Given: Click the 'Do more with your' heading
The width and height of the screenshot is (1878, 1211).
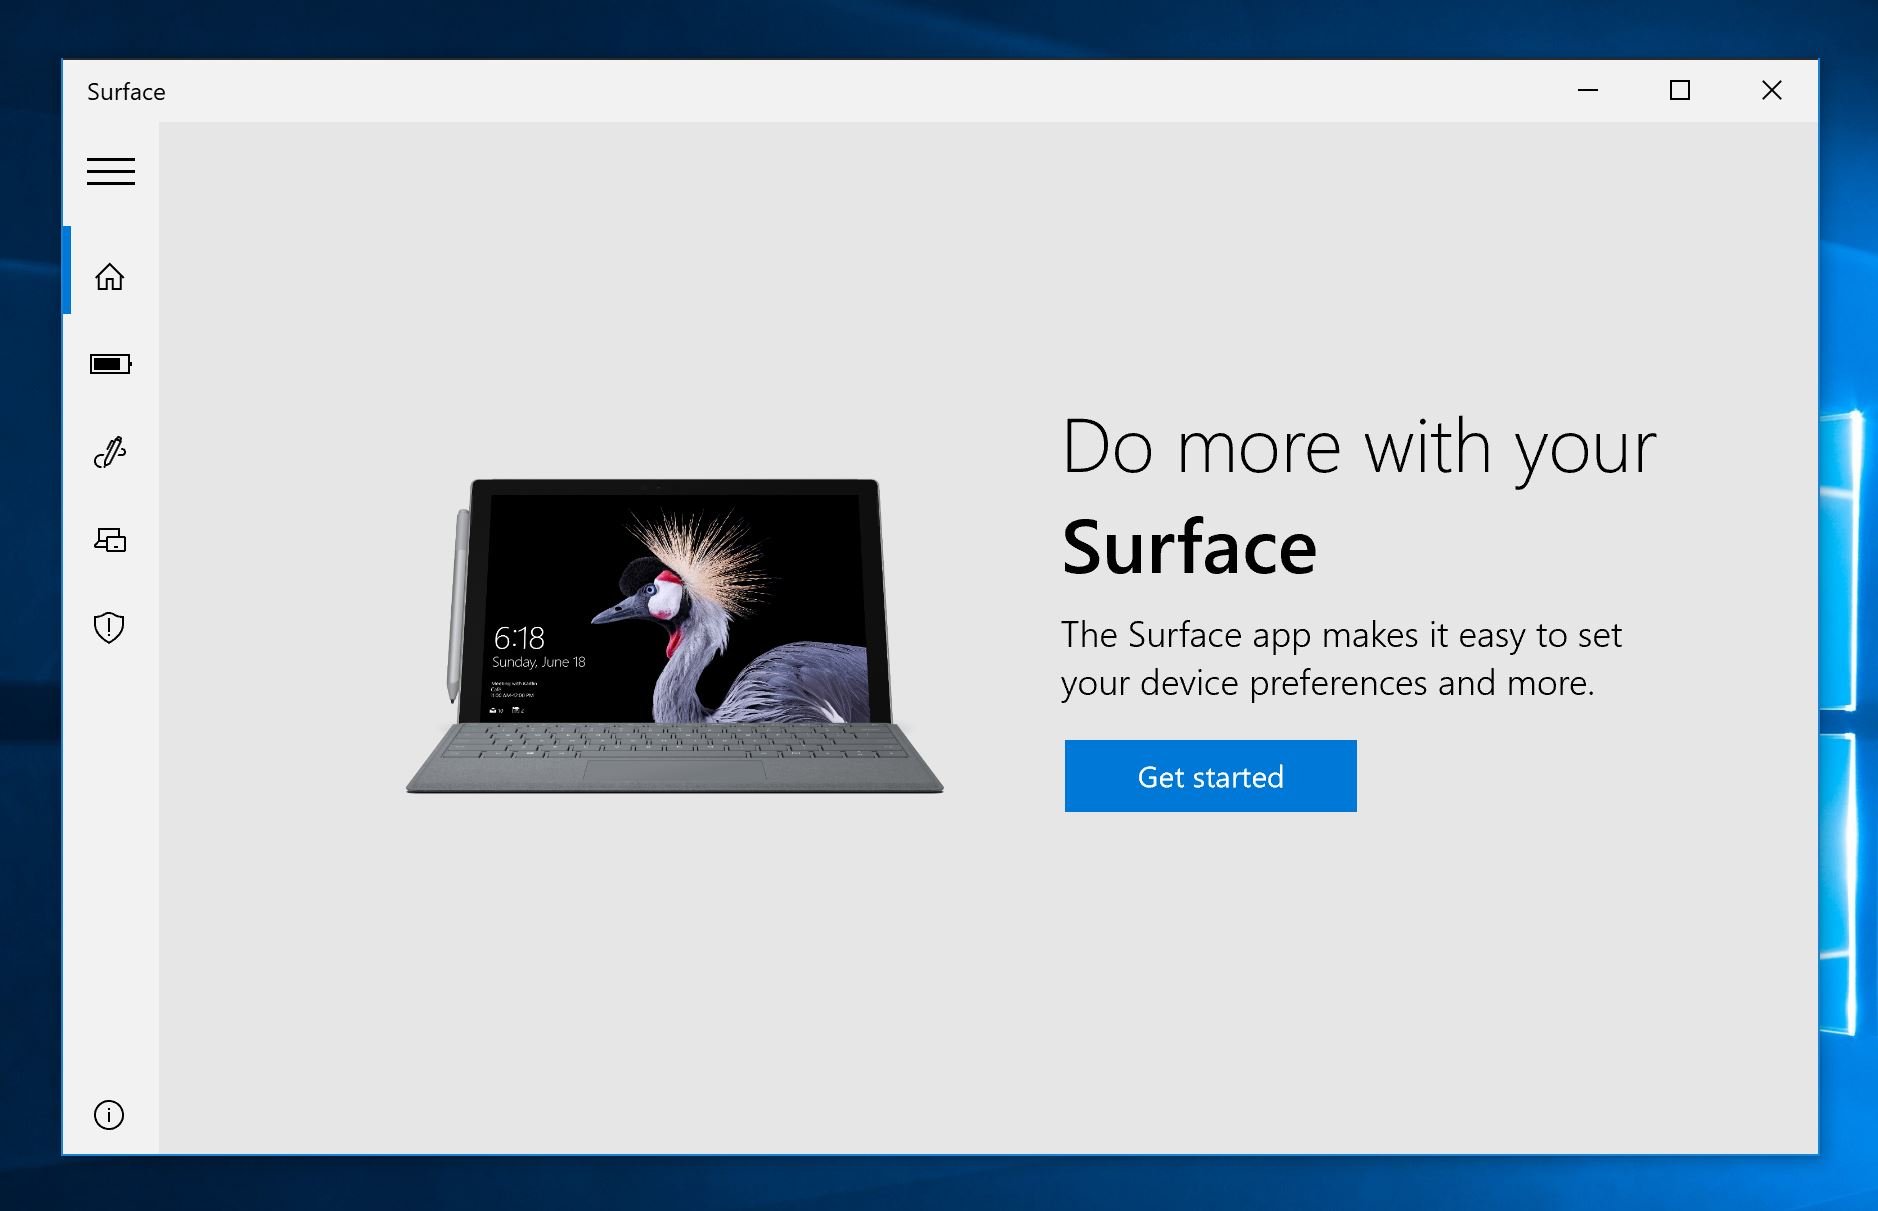Looking at the screenshot, I should (x=1359, y=447).
